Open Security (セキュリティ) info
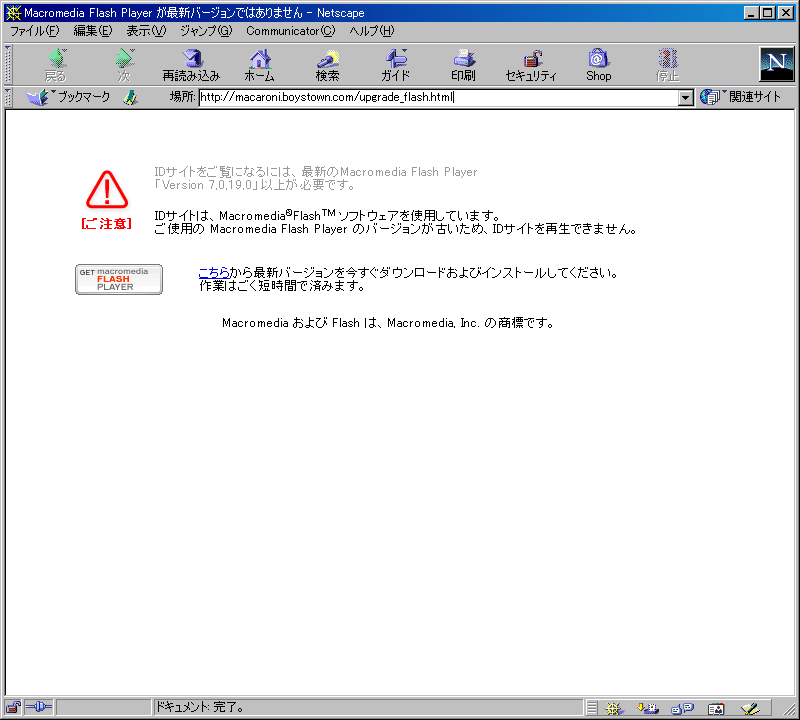 531,65
